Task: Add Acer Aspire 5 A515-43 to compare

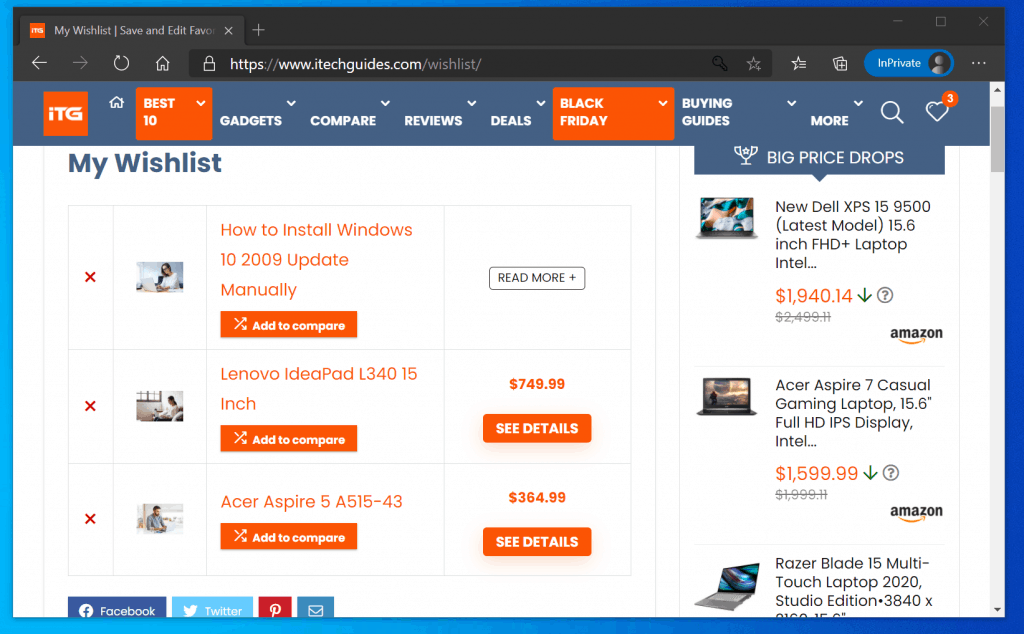Action: (289, 537)
